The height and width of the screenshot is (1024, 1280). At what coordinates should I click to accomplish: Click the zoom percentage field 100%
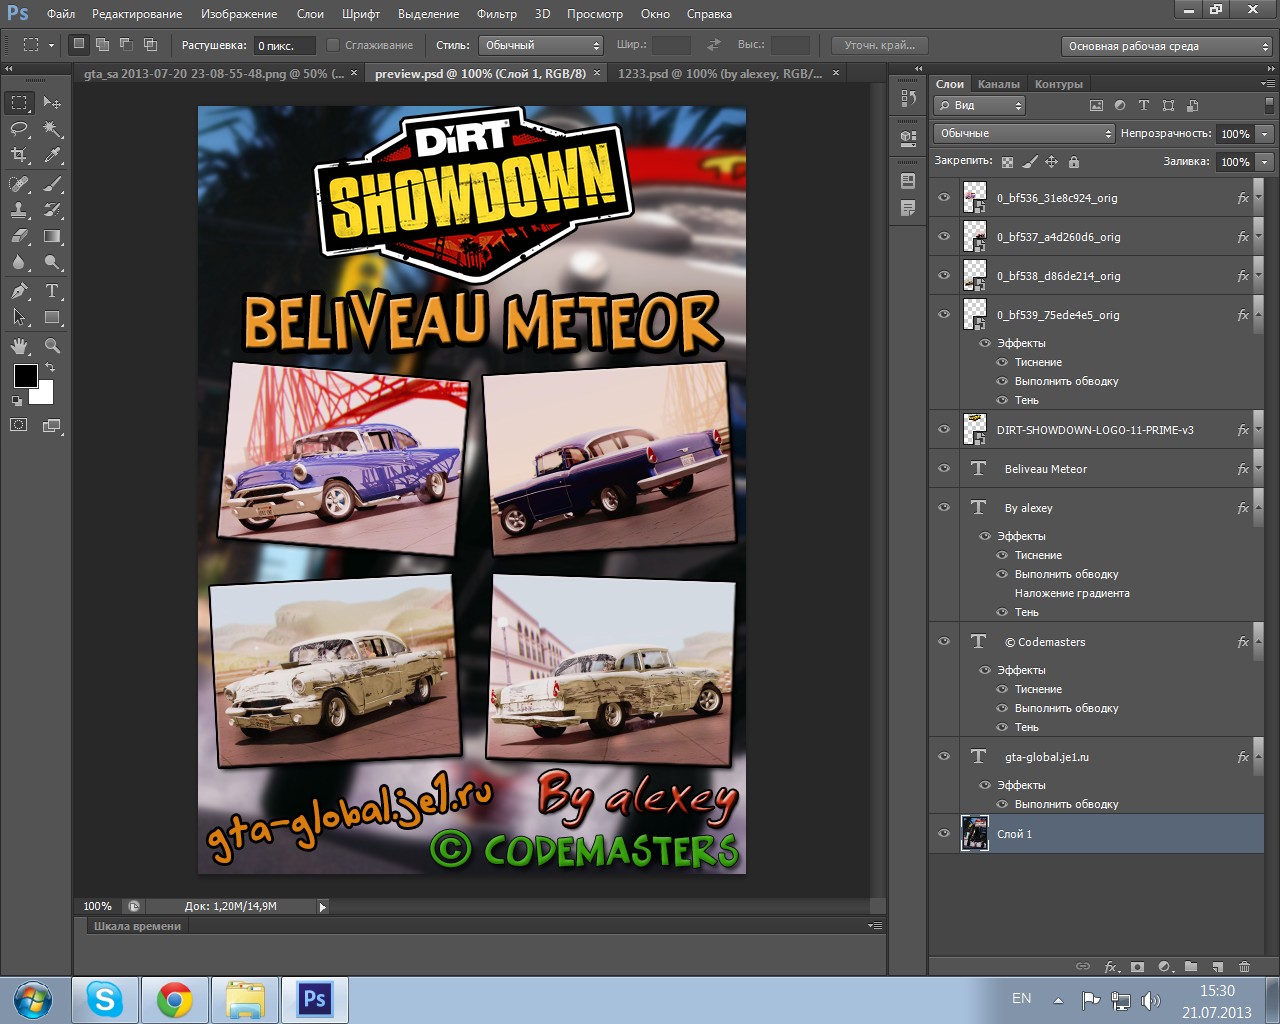(x=98, y=906)
